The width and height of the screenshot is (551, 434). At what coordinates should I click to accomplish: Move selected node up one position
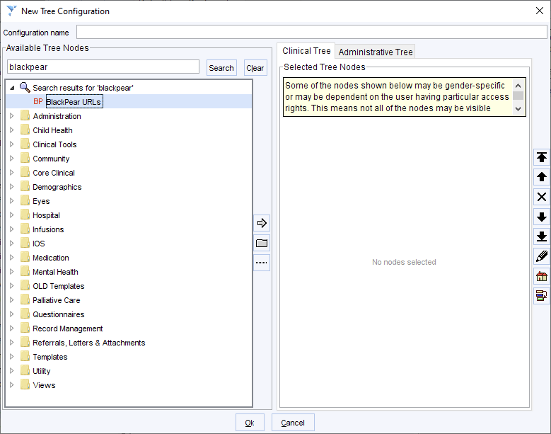[542, 177]
